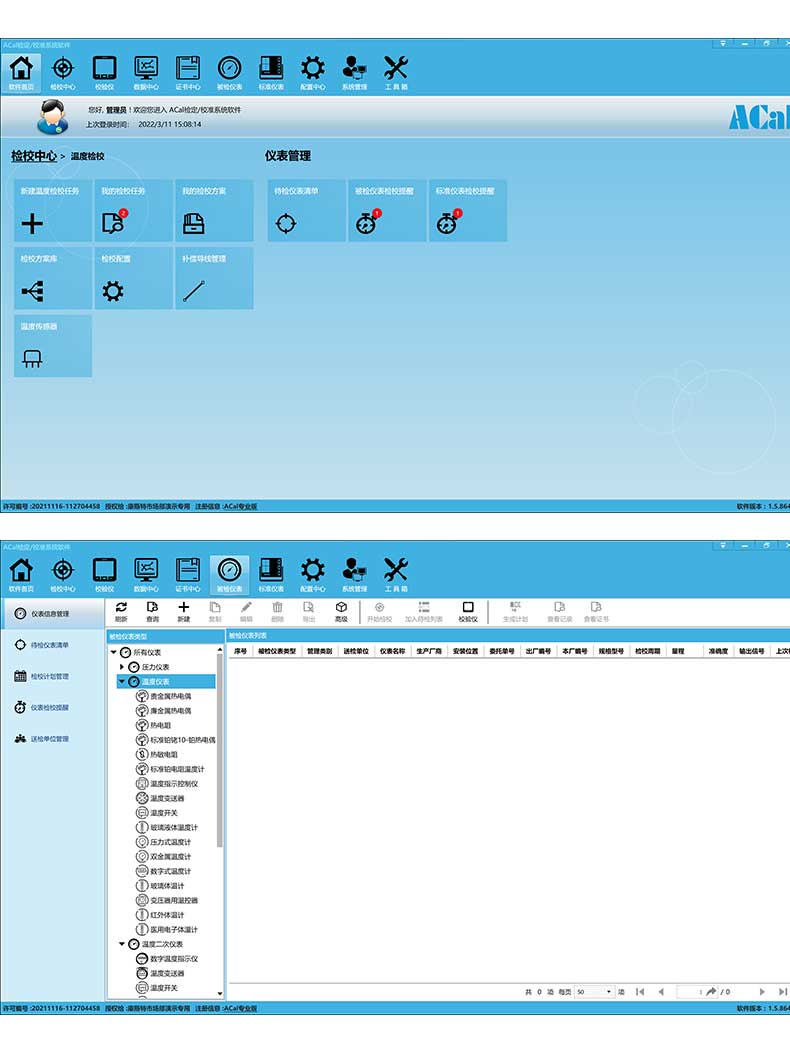This screenshot has width=790, height=1061.
Task: Expand the 压力仪表 tree node arrow
Action: click(x=123, y=666)
